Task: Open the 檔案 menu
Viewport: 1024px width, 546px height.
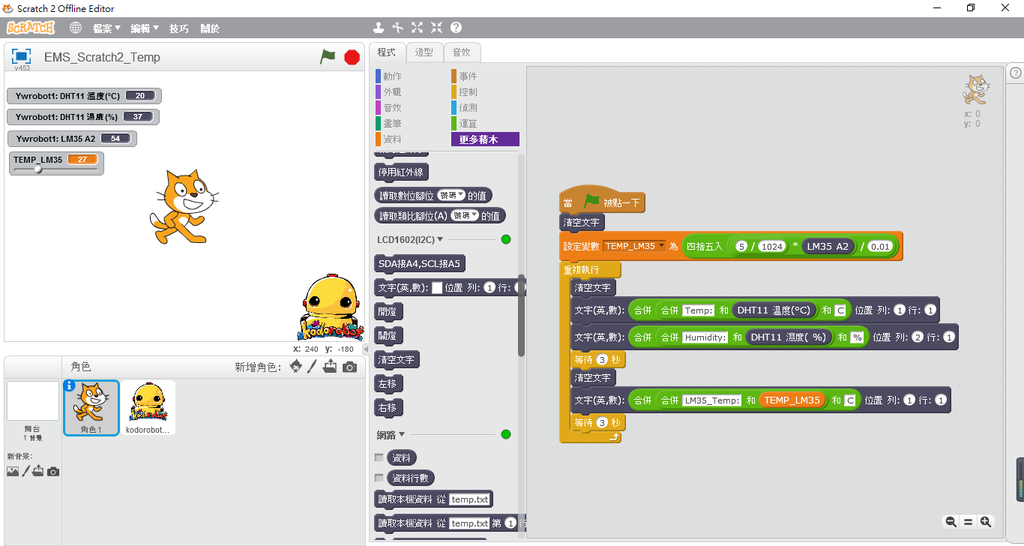Action: coord(106,28)
